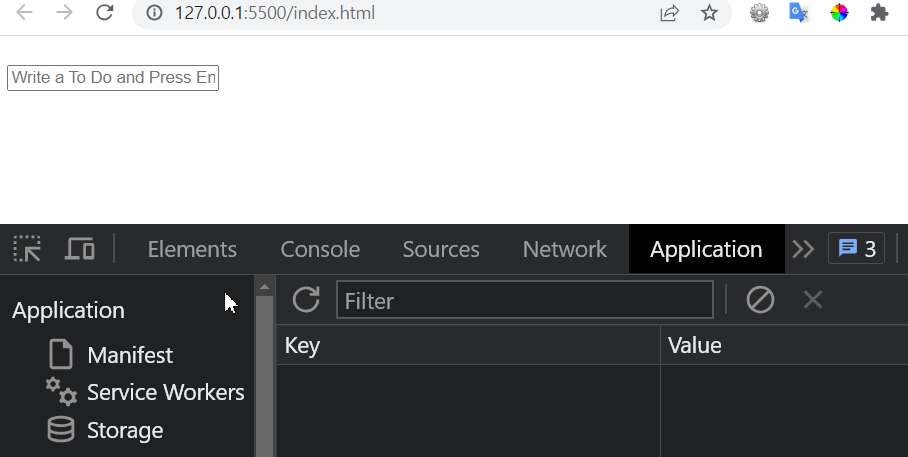Switch to the Console tab
This screenshot has height=457, width=908.
320,249
